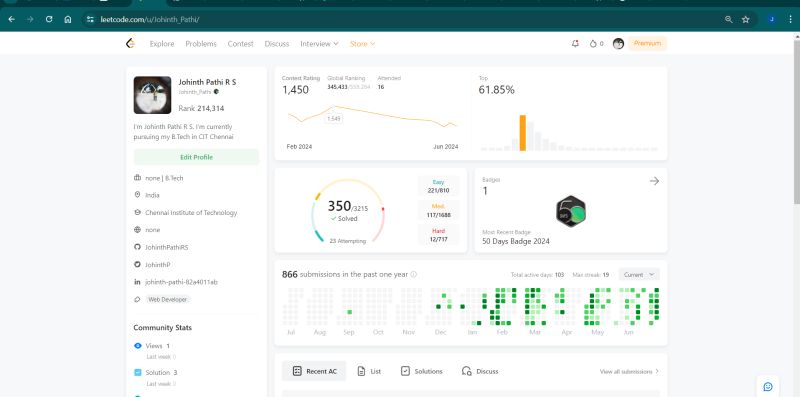Go to Explore in navigation
This screenshot has width=800, height=397.
tap(162, 44)
